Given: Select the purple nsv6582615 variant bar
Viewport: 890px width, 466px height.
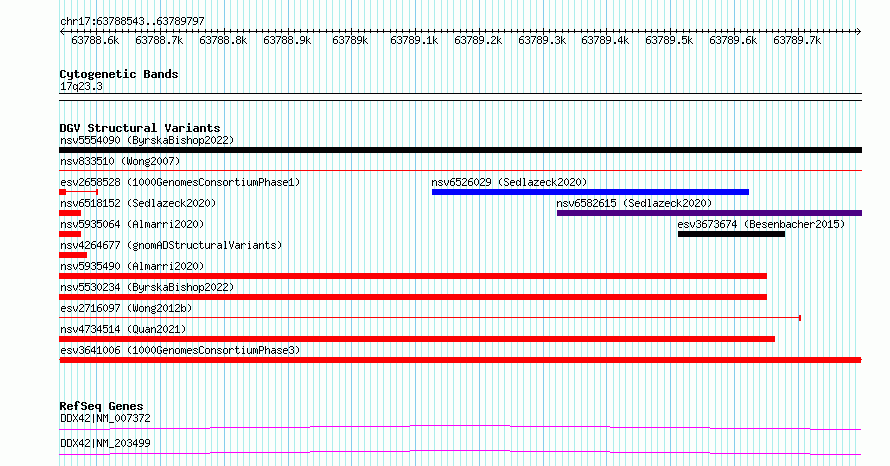Looking at the screenshot, I should (x=710, y=213).
